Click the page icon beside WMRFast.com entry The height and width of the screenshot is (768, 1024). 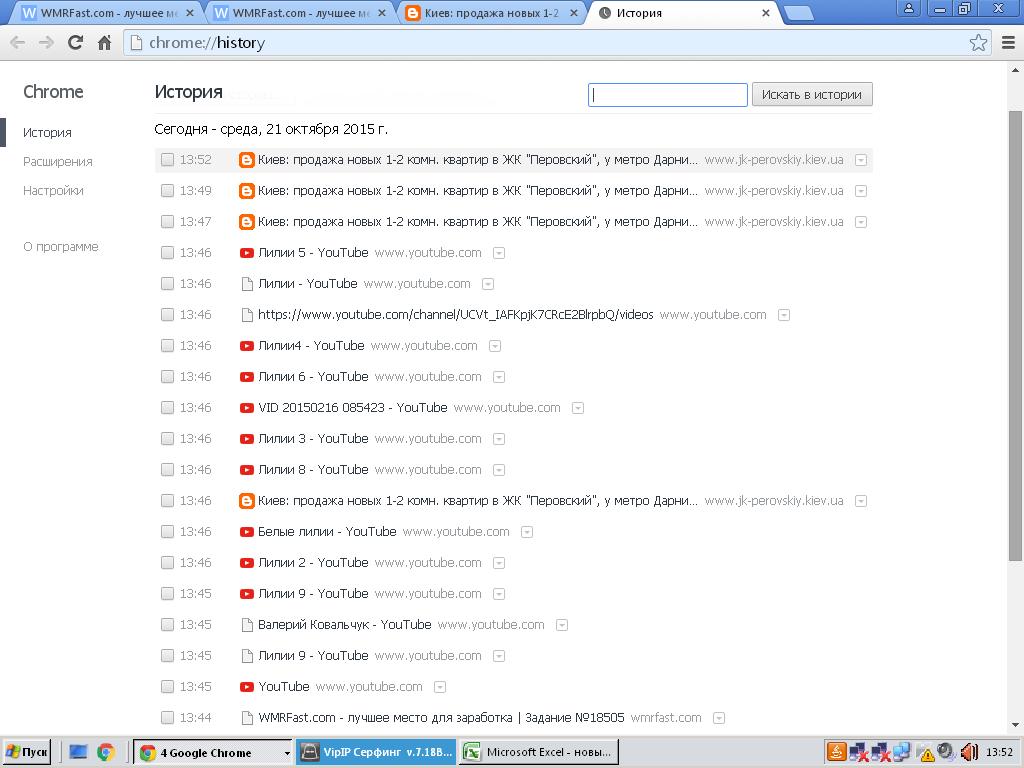(x=247, y=718)
